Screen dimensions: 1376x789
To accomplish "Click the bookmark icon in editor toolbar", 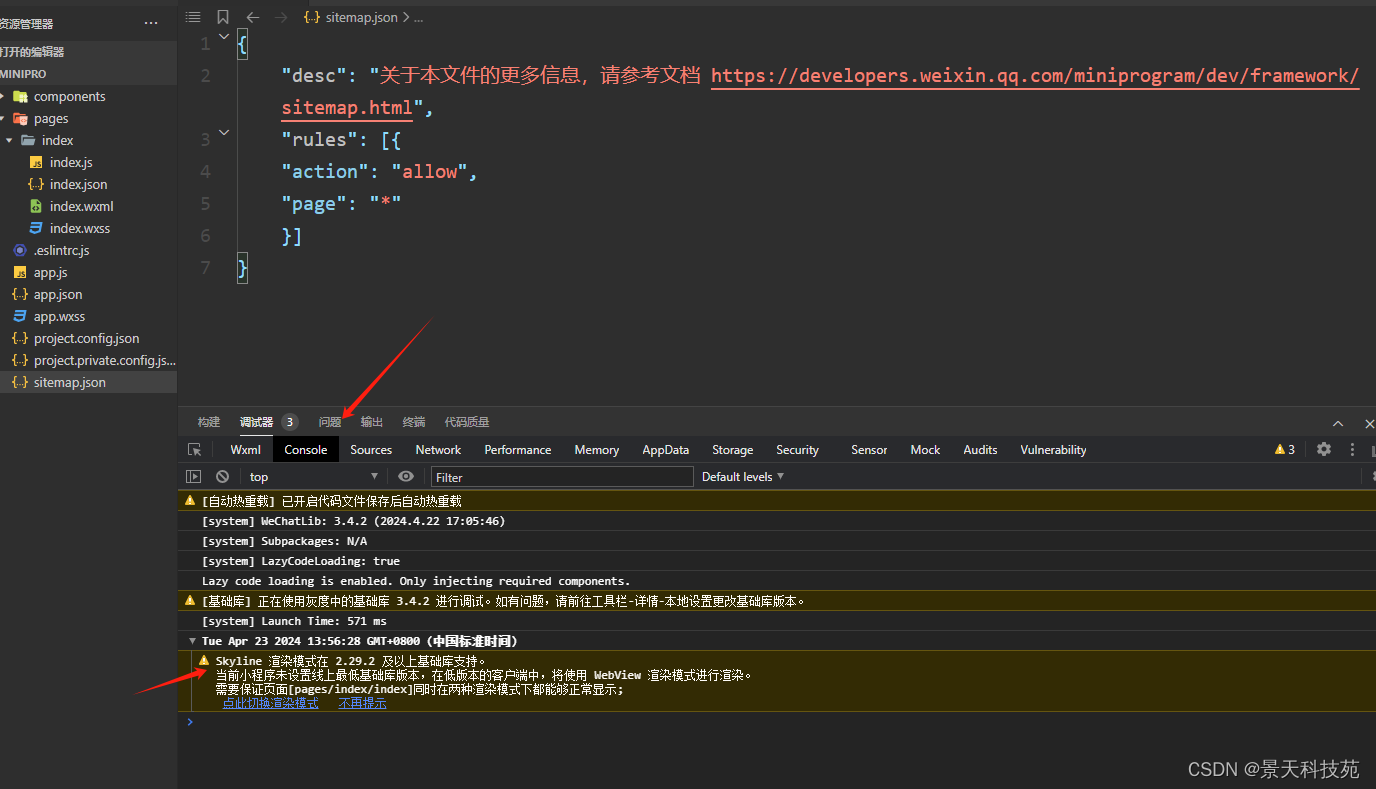I will point(222,17).
